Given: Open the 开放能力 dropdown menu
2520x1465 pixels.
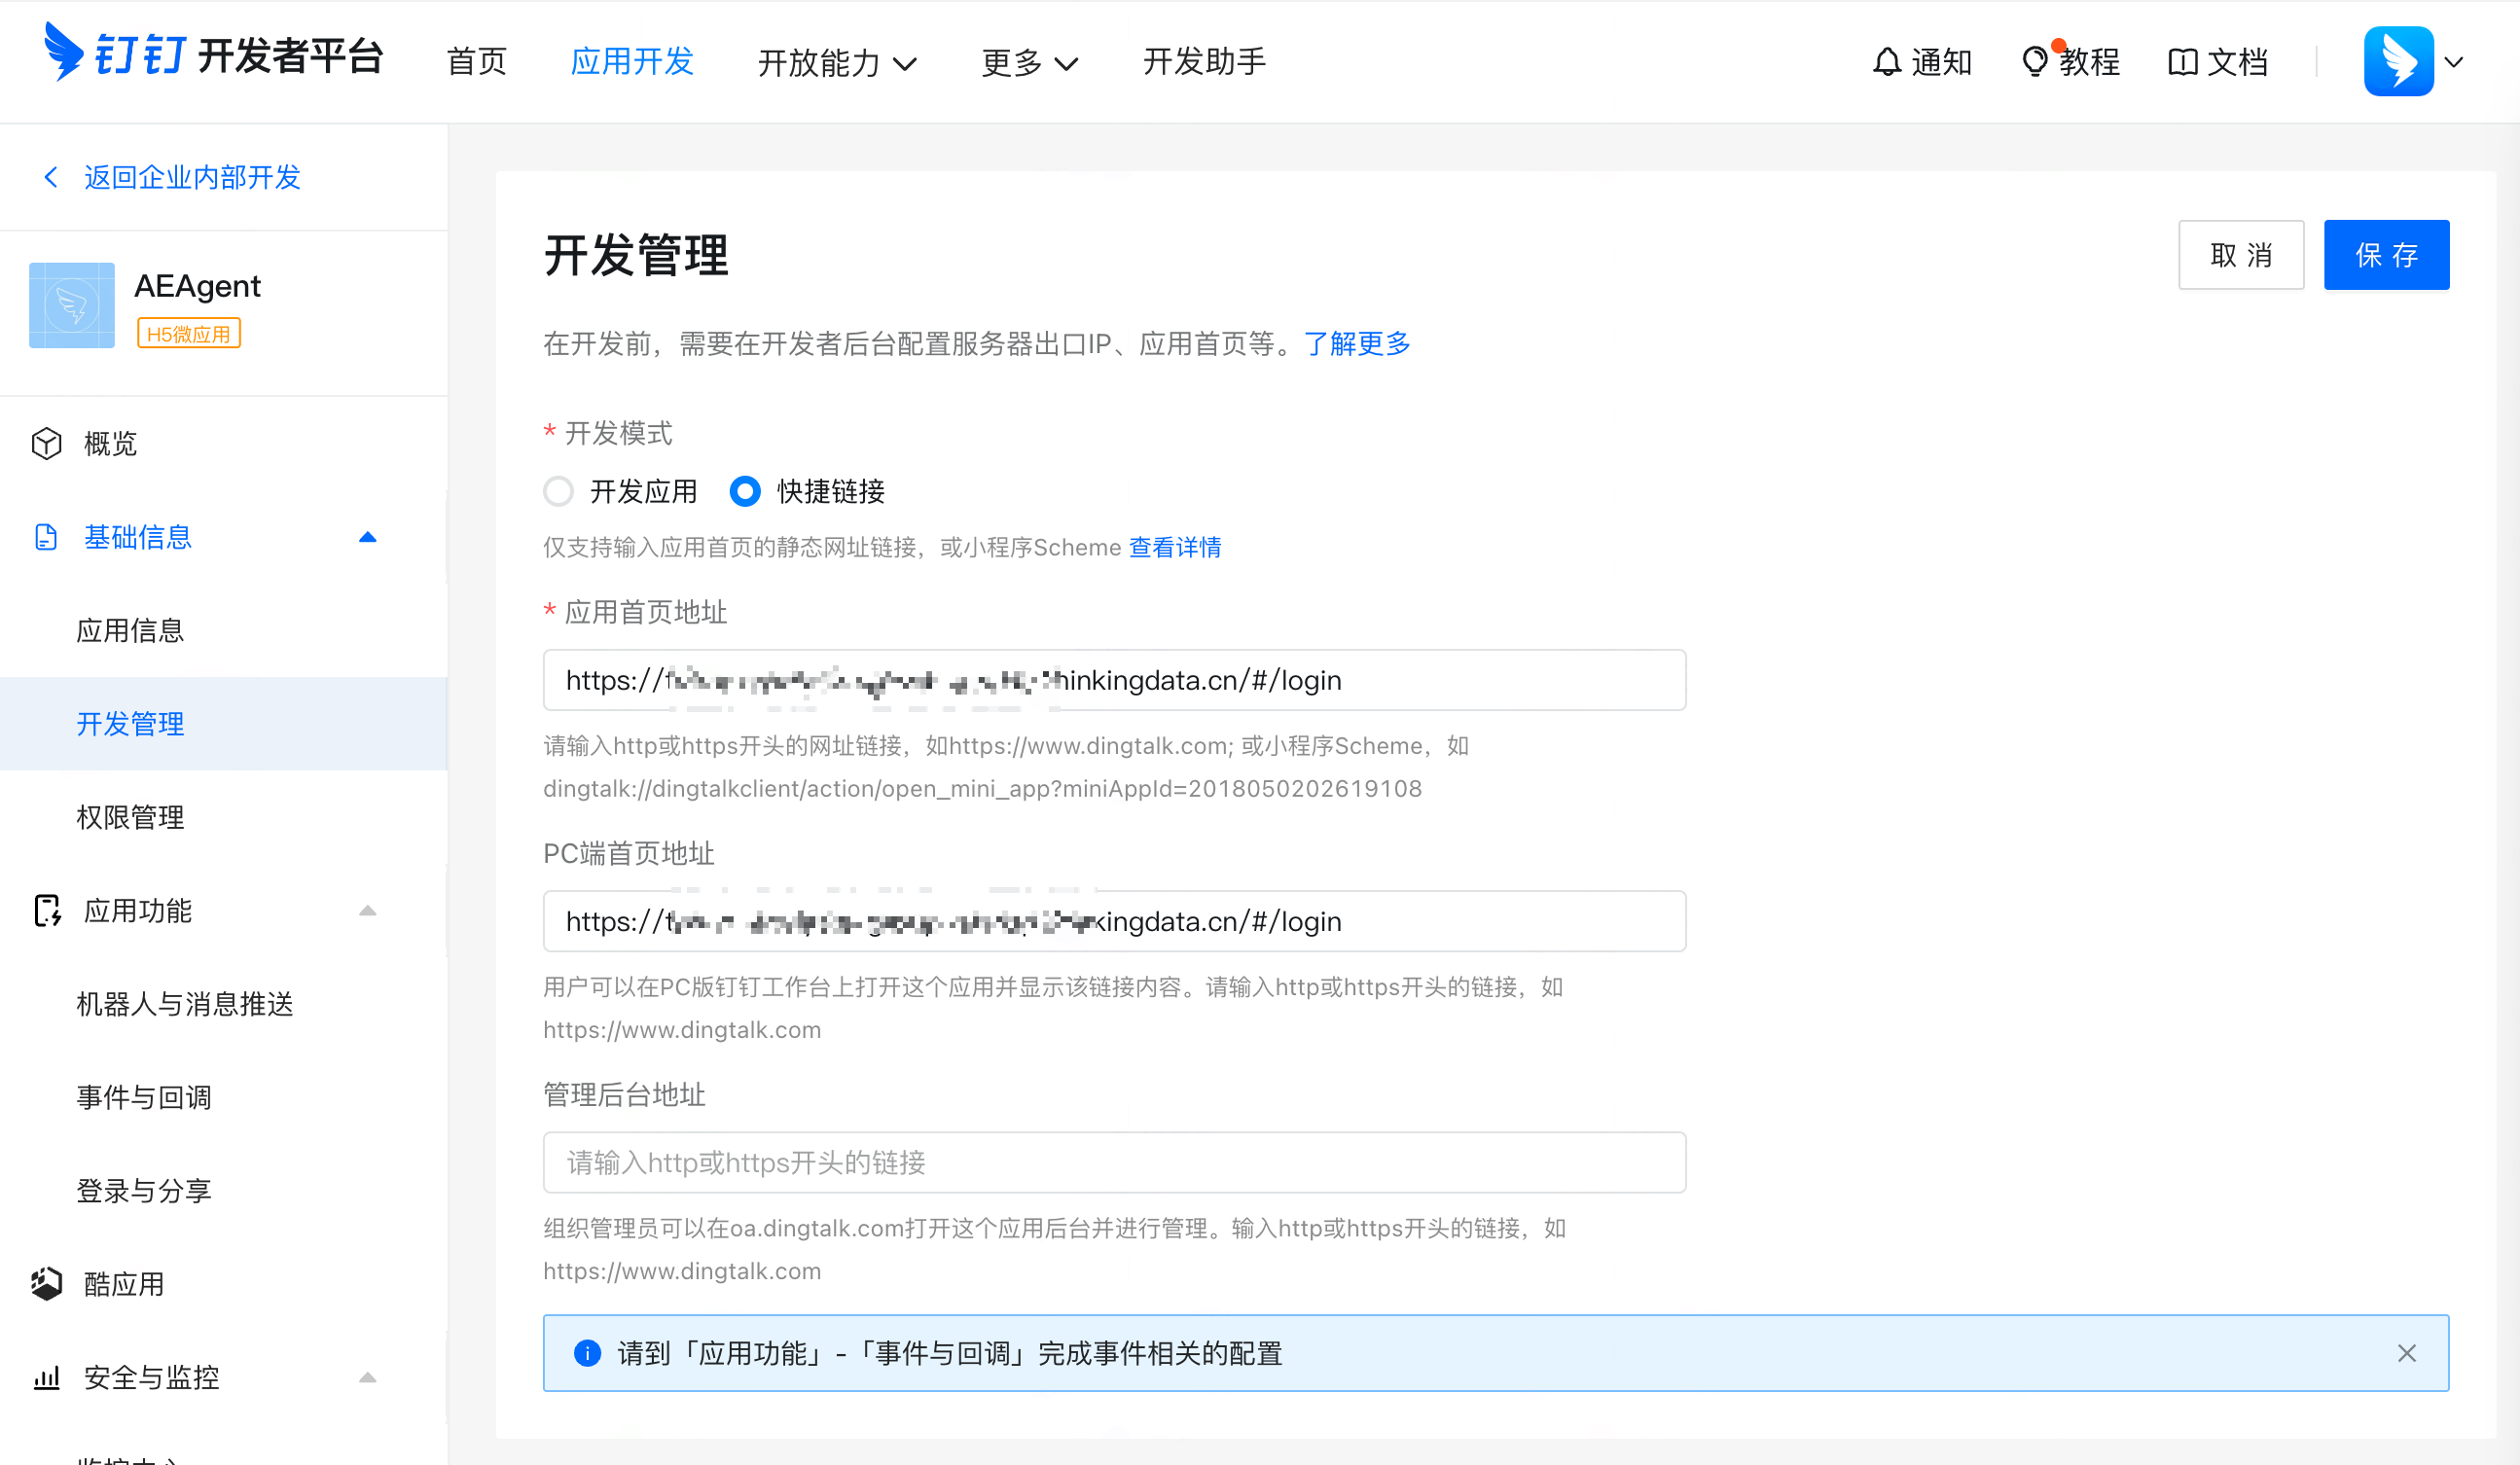Looking at the screenshot, I should (837, 62).
